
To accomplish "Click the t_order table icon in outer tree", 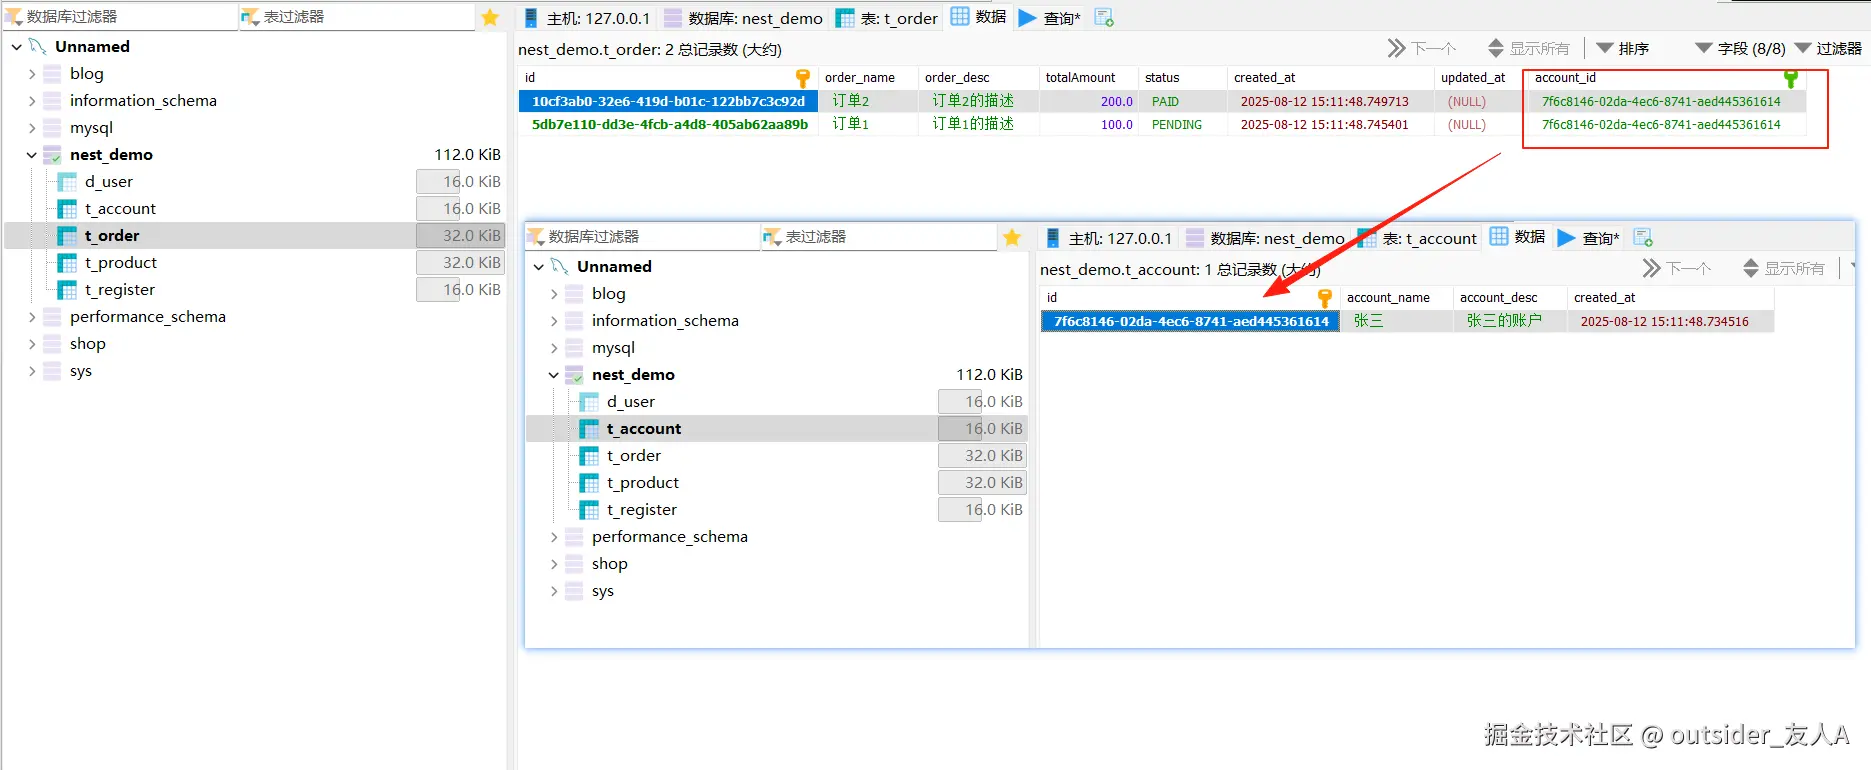I will click(x=67, y=236).
